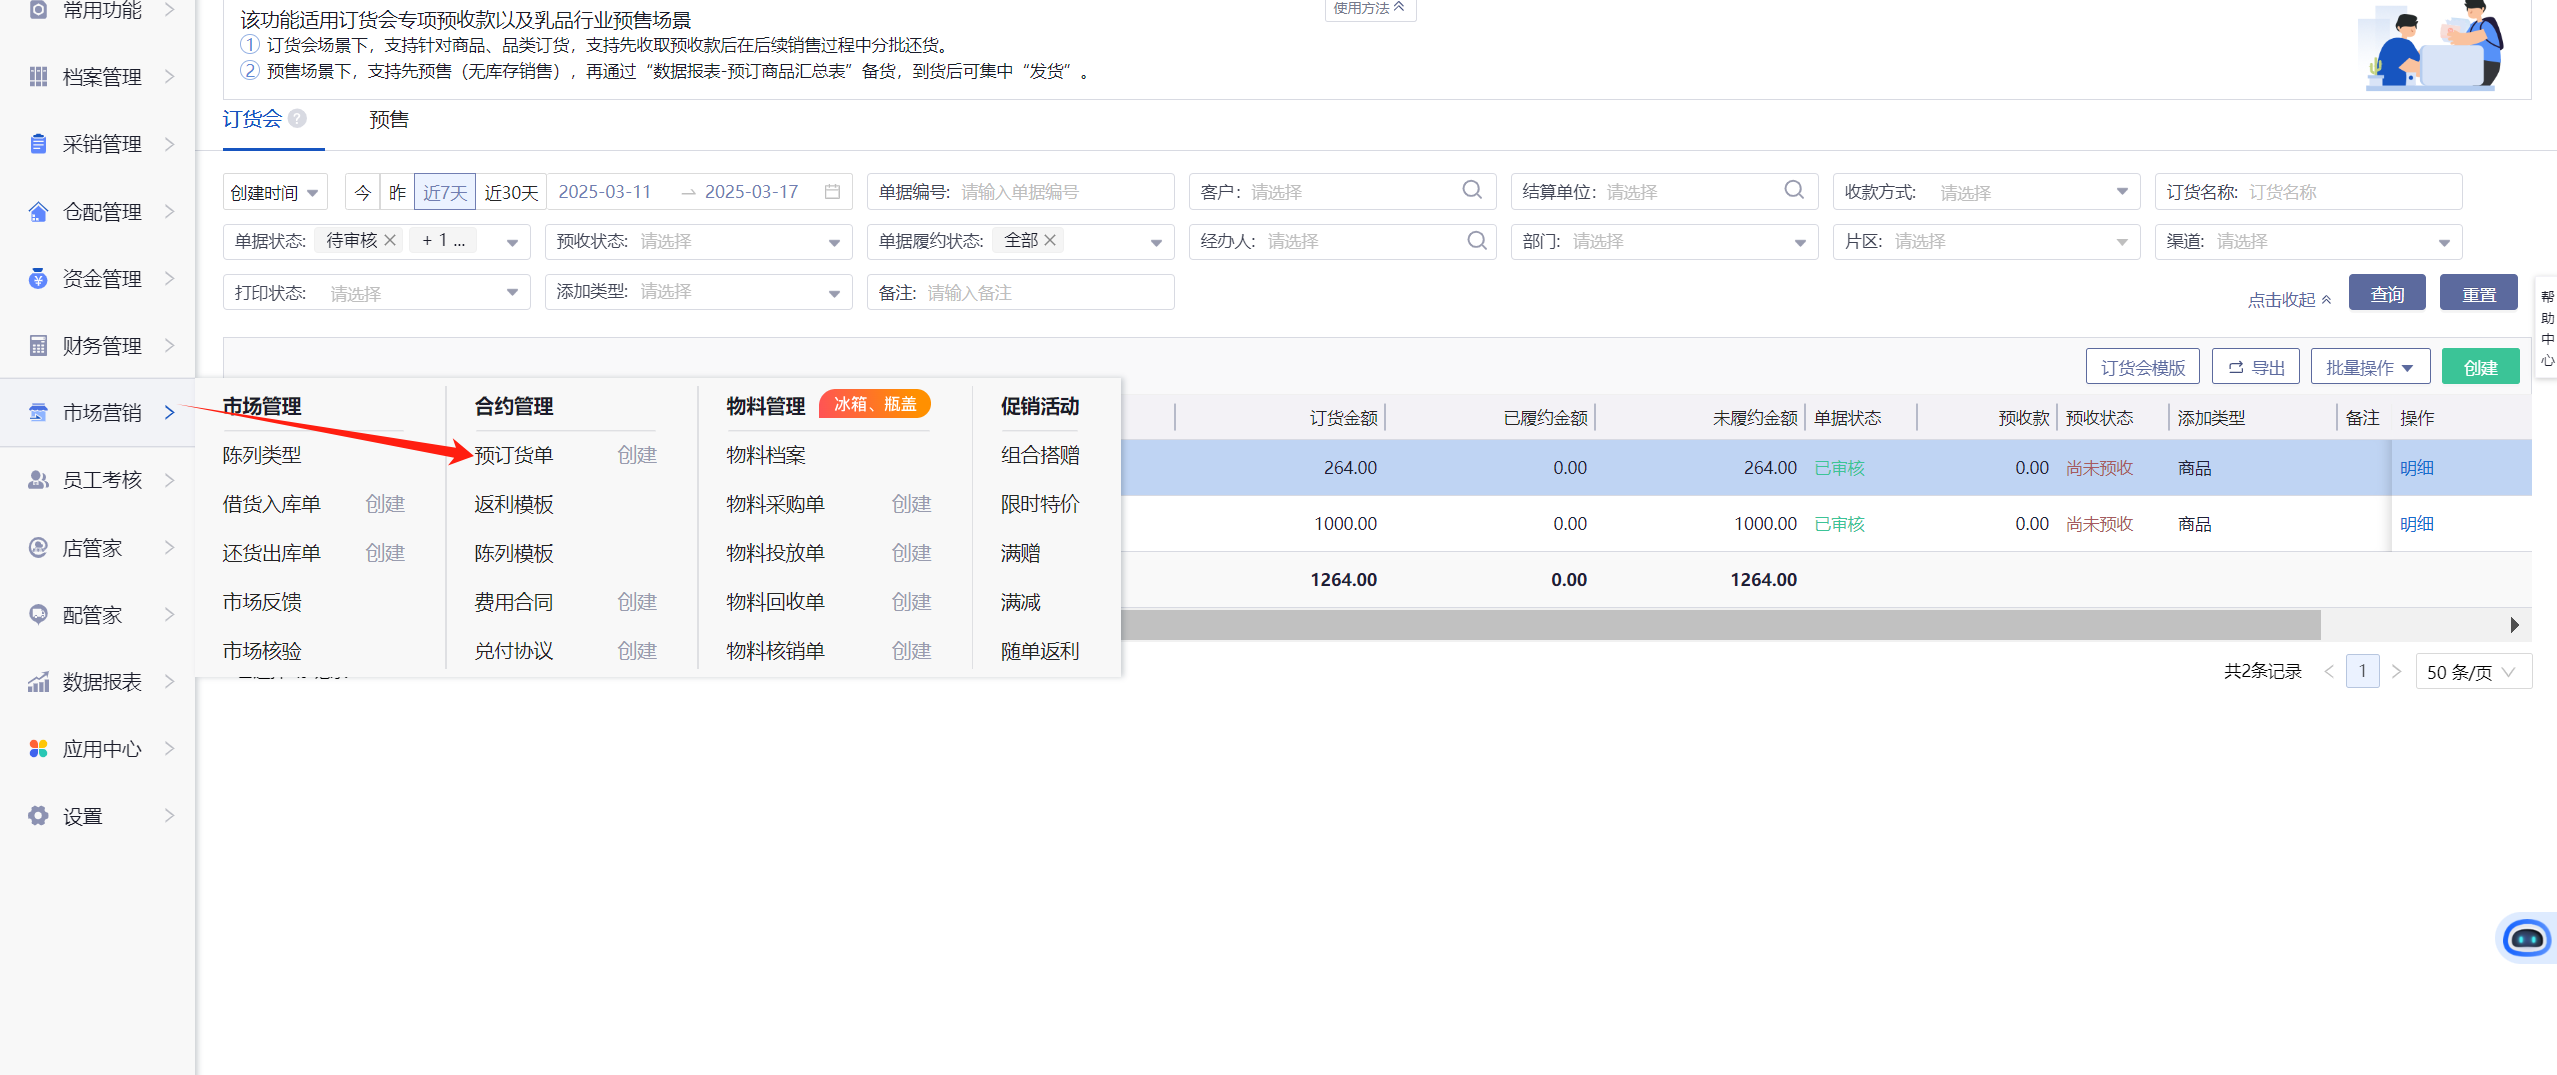Click the 应用中心 colorful apps icon

(x=38, y=749)
